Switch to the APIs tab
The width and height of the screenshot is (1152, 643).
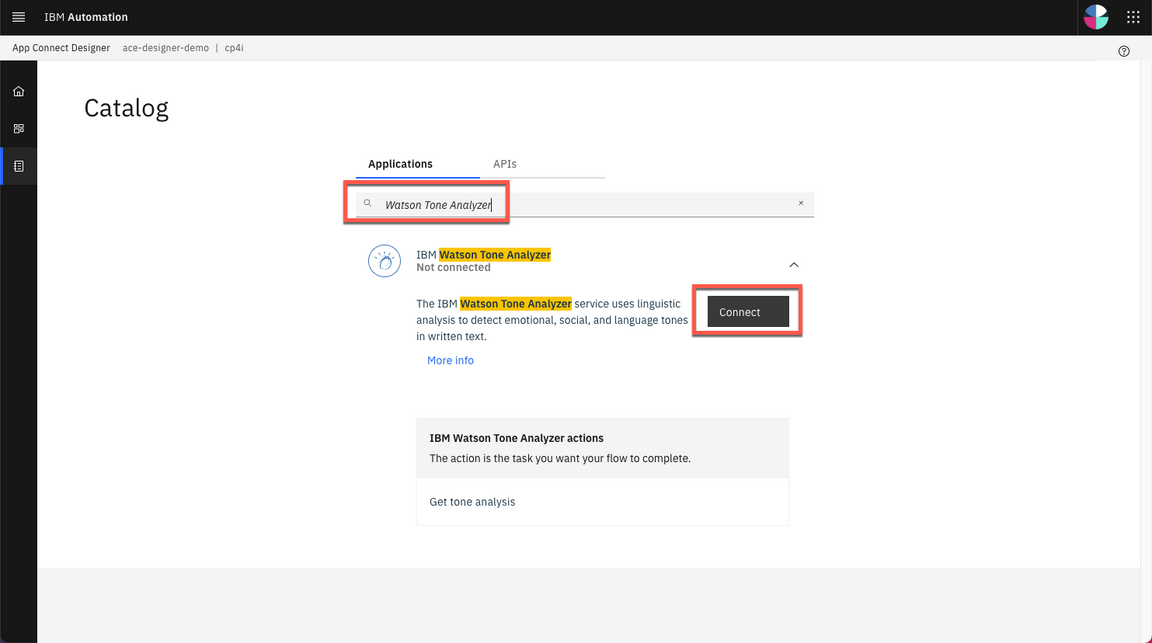coord(505,164)
